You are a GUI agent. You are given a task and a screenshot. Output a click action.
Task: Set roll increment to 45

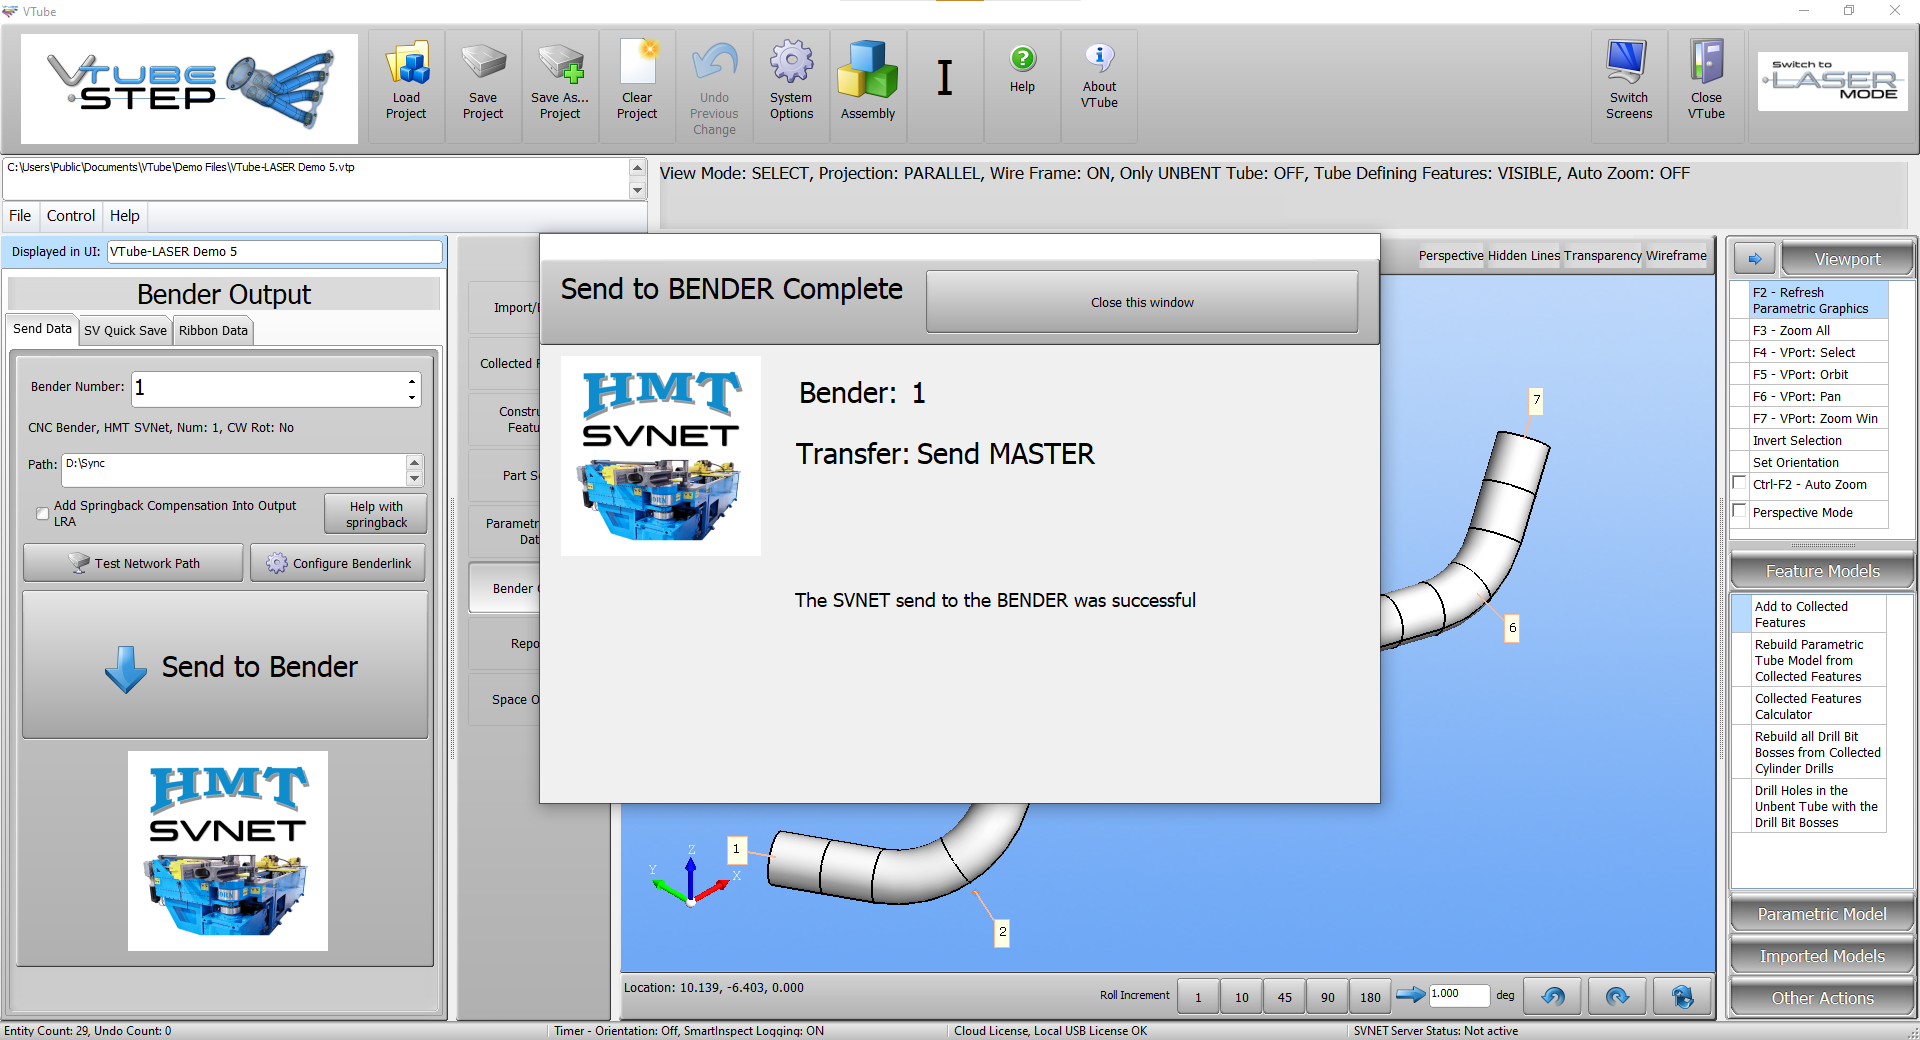(x=1284, y=996)
